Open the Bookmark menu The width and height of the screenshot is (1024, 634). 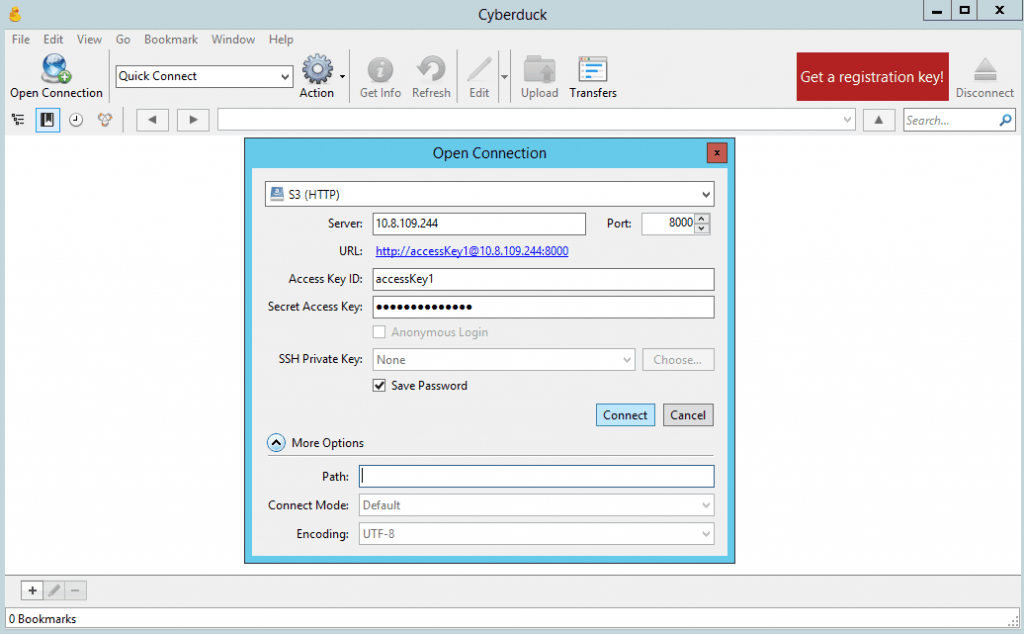(170, 40)
